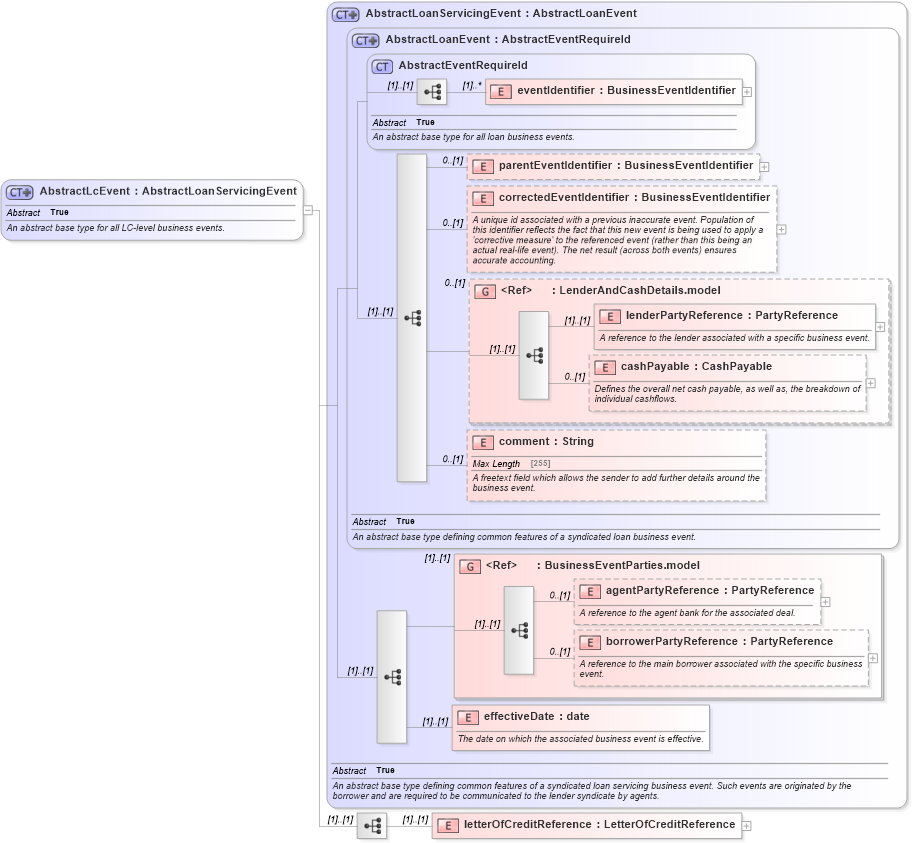This screenshot has width=912, height=843.
Task: Select the E icon of parentEventIdentifier
Action: pyautogui.click(x=481, y=166)
